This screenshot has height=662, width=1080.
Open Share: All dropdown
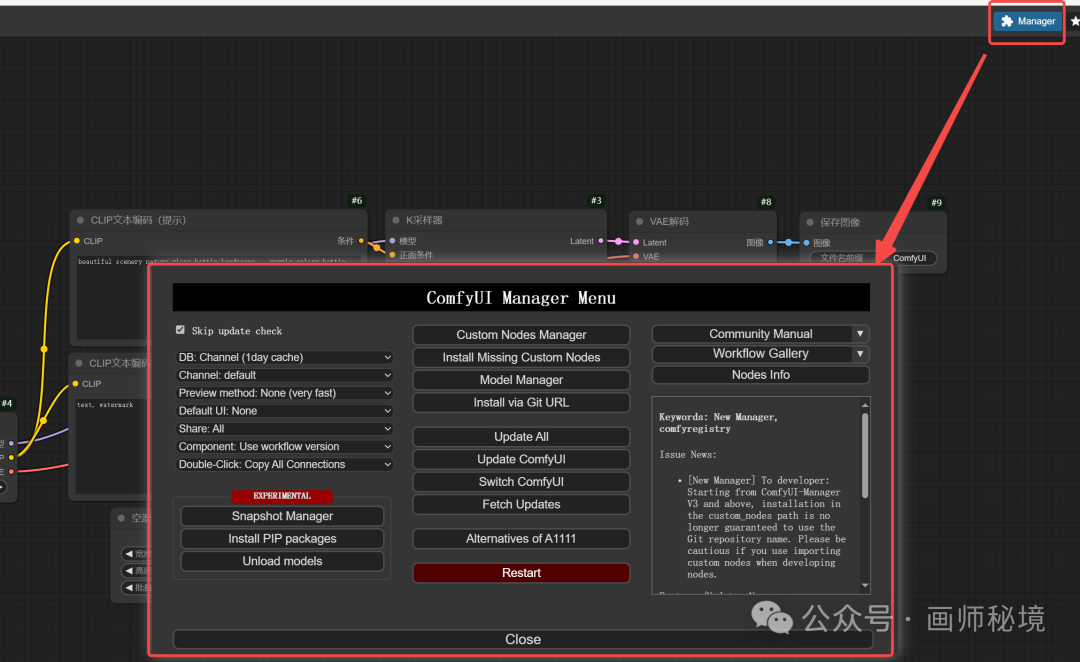coord(284,428)
